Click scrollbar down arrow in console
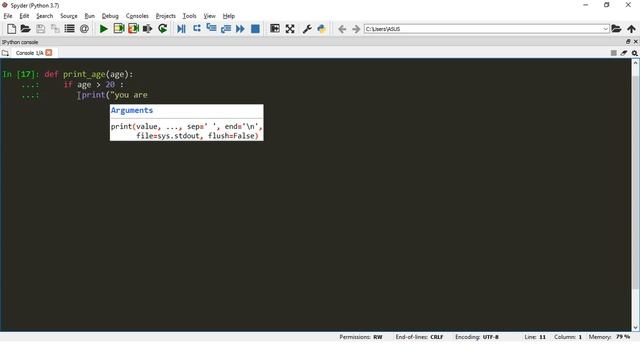The width and height of the screenshot is (640, 360). (635, 327)
